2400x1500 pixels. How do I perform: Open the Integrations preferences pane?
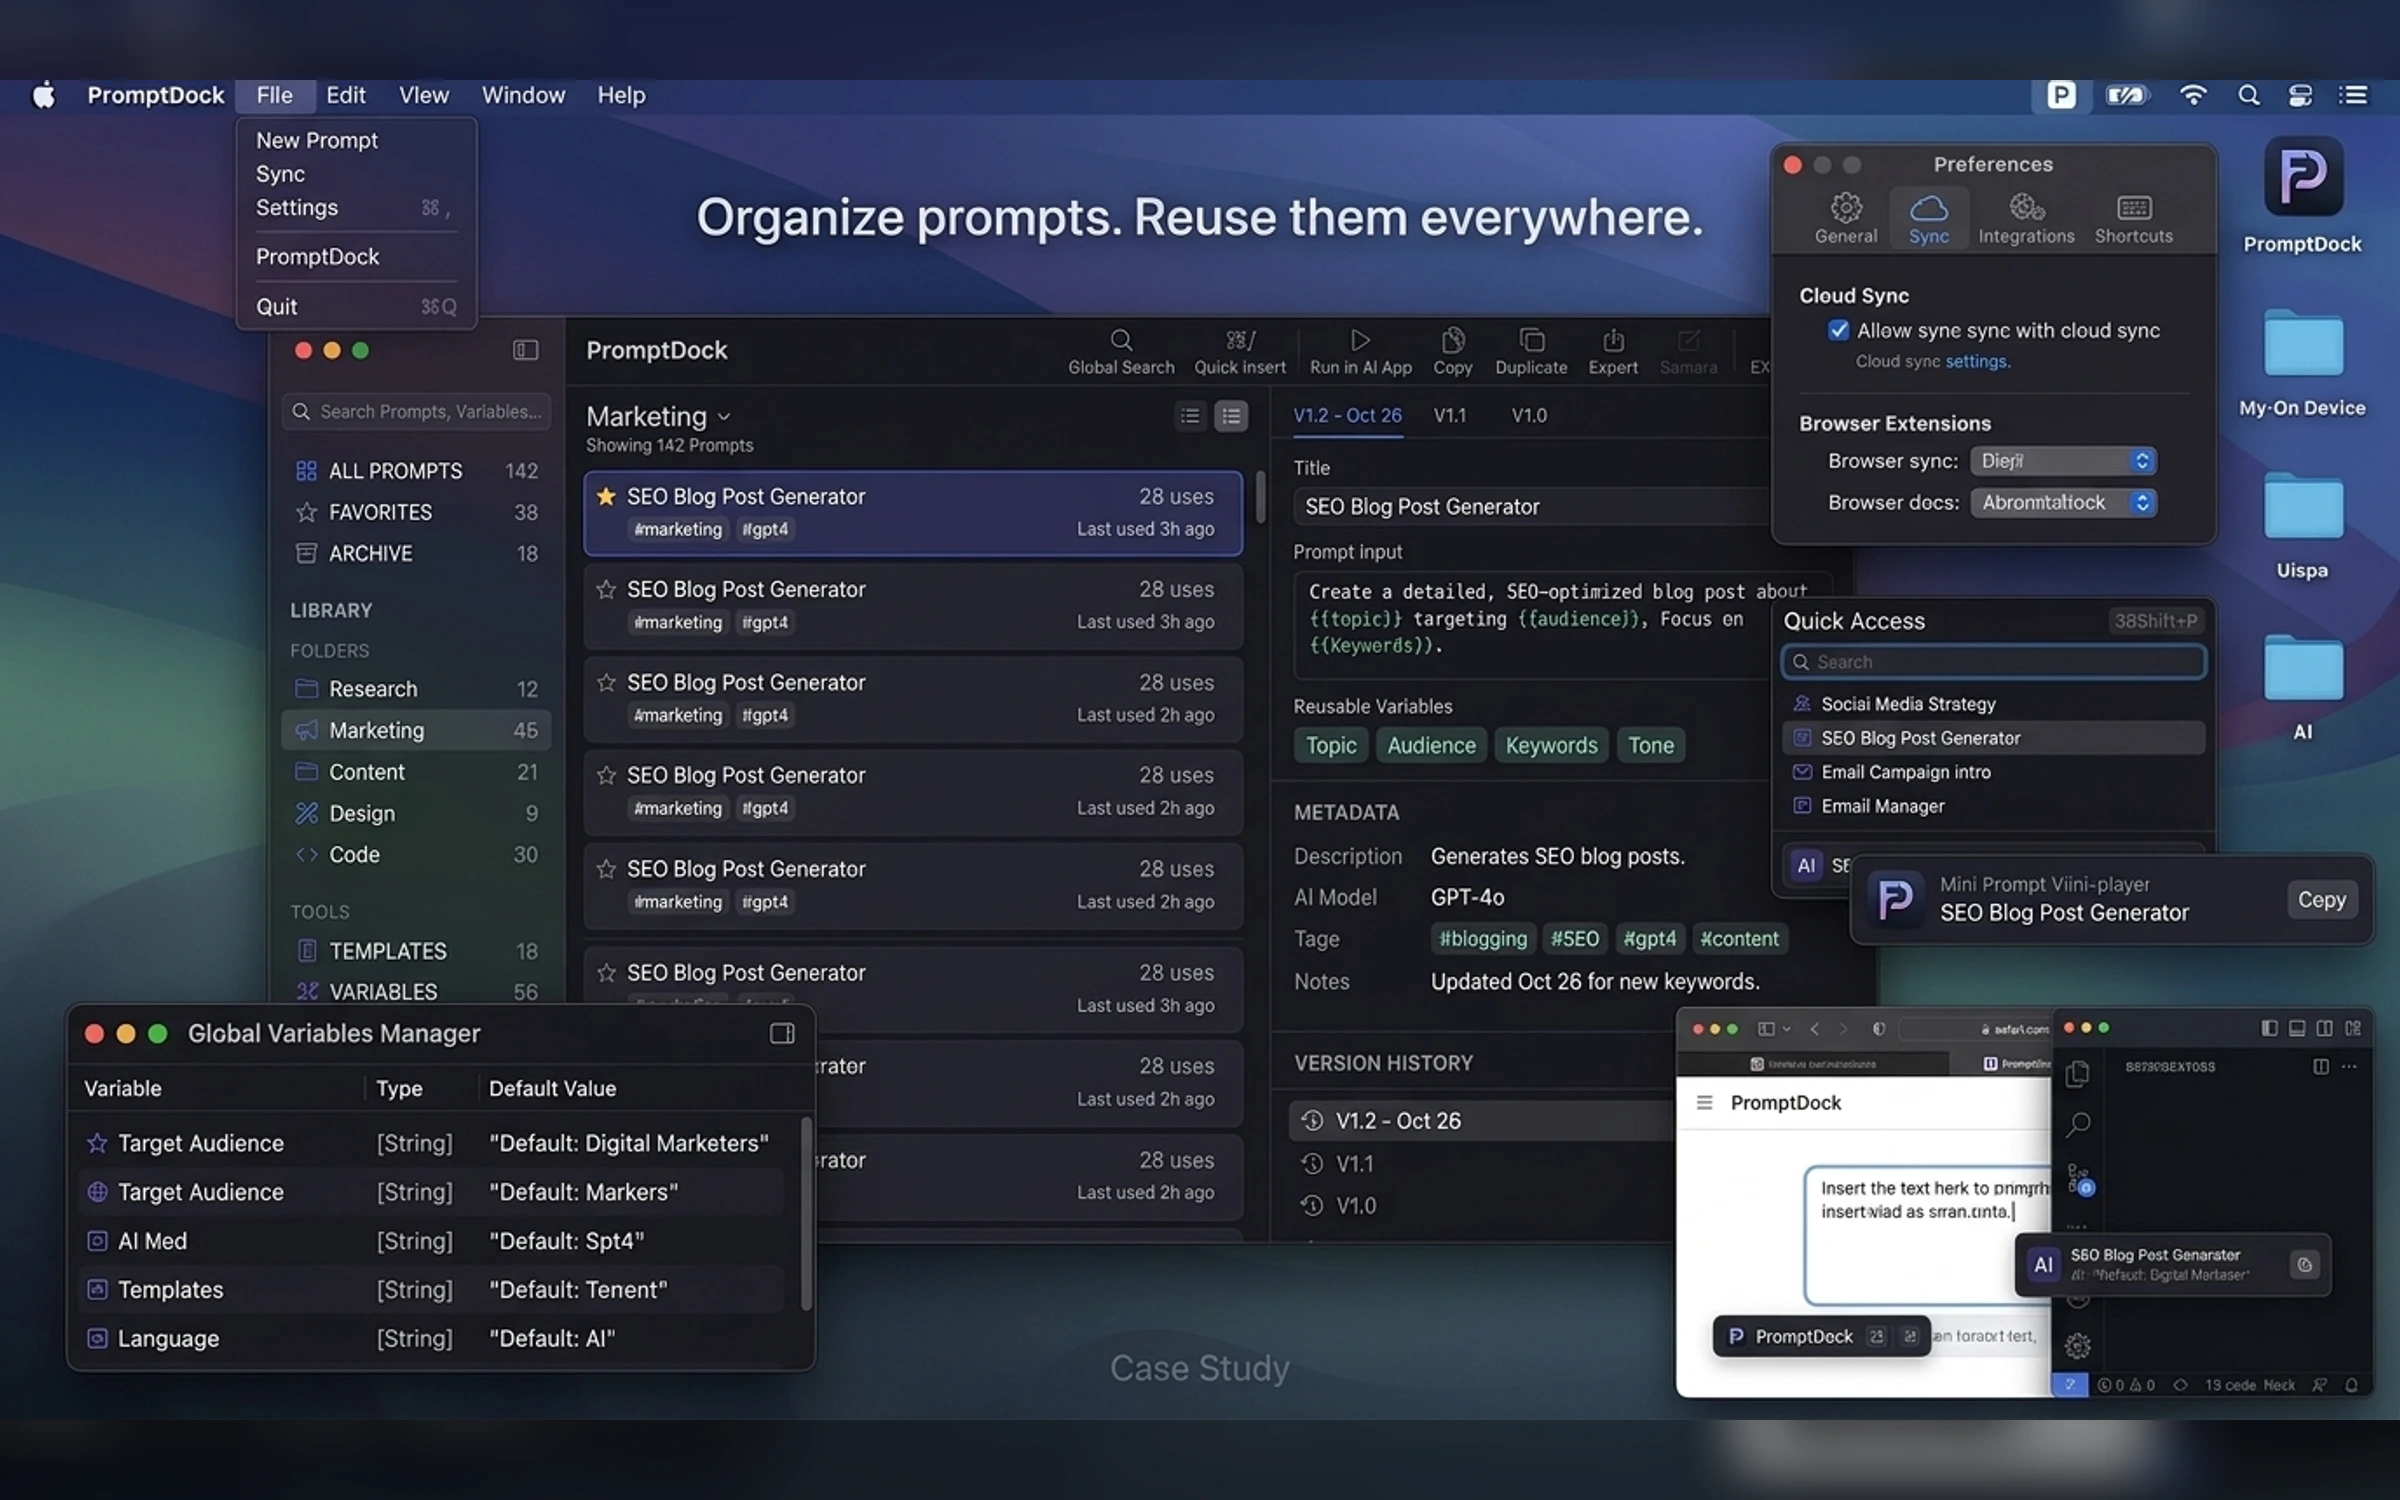[2025, 219]
